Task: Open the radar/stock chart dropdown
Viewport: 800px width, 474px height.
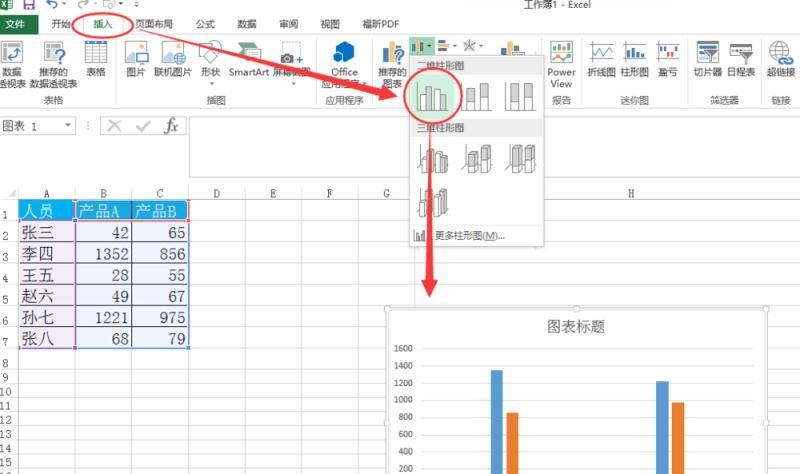Action: [x=473, y=46]
